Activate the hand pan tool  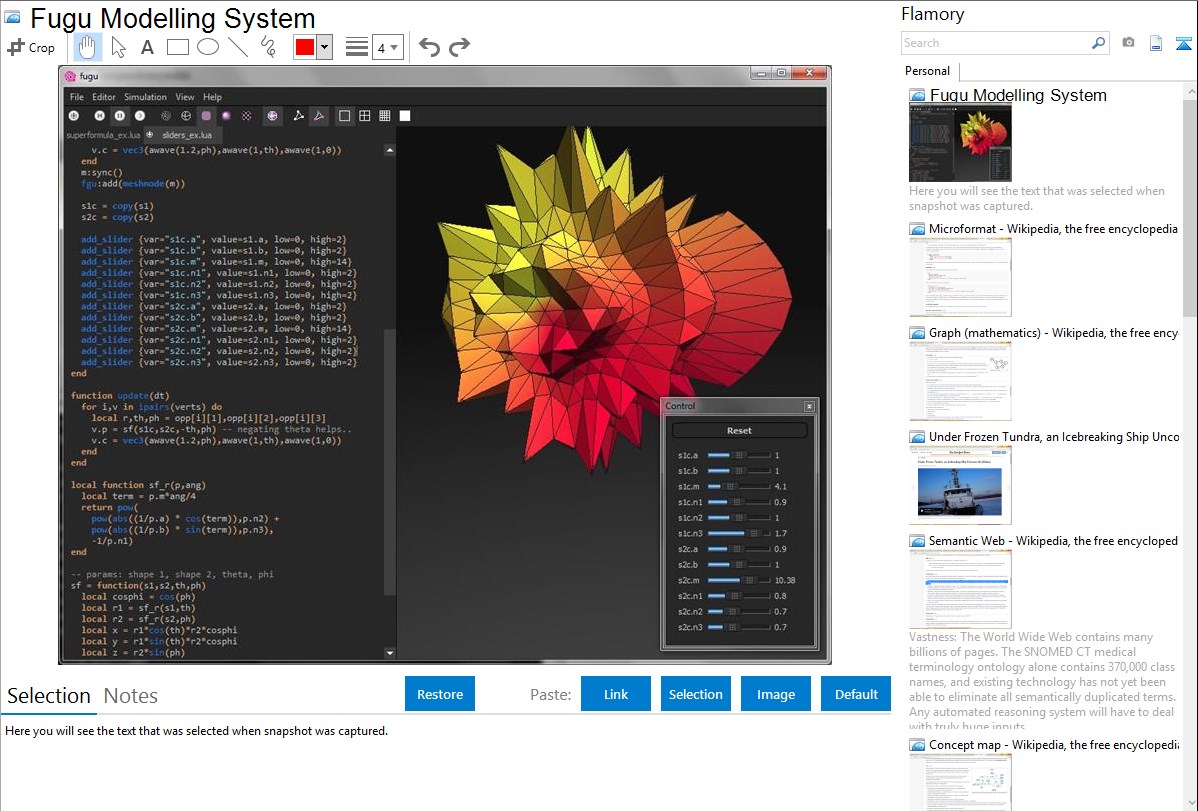click(88, 47)
